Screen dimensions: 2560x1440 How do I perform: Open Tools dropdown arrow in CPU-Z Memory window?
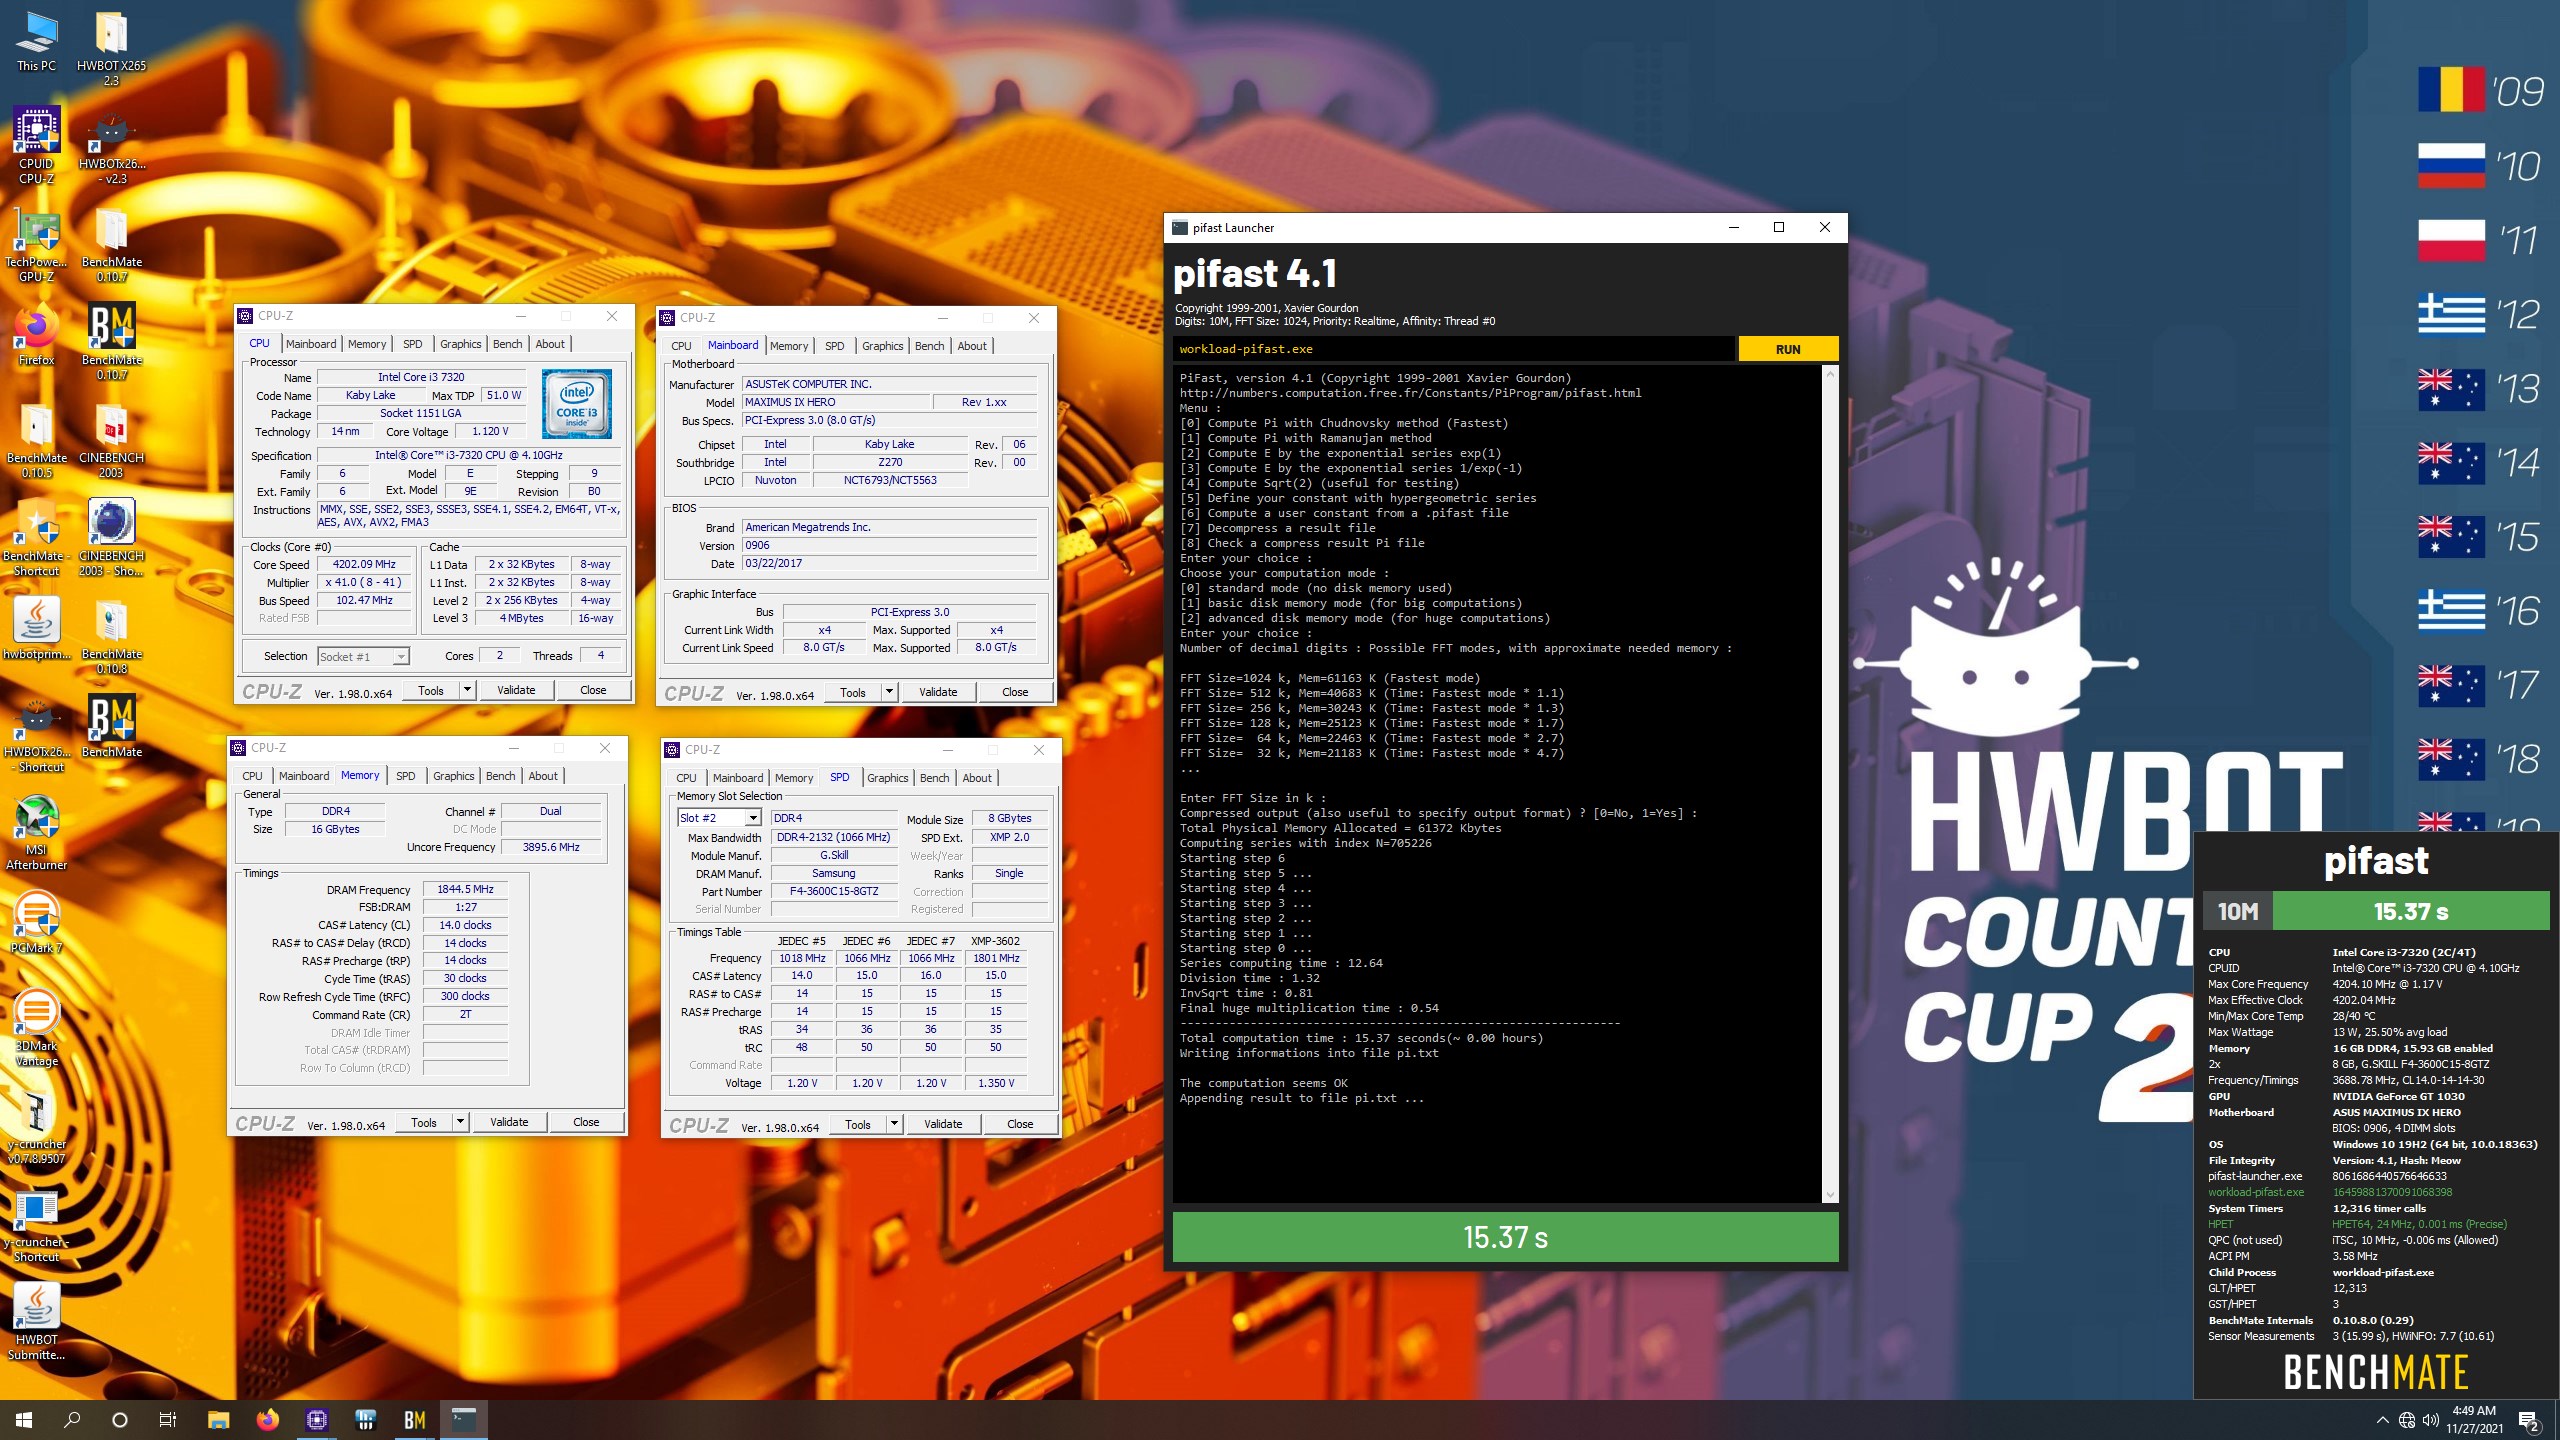pyautogui.click(x=460, y=1122)
